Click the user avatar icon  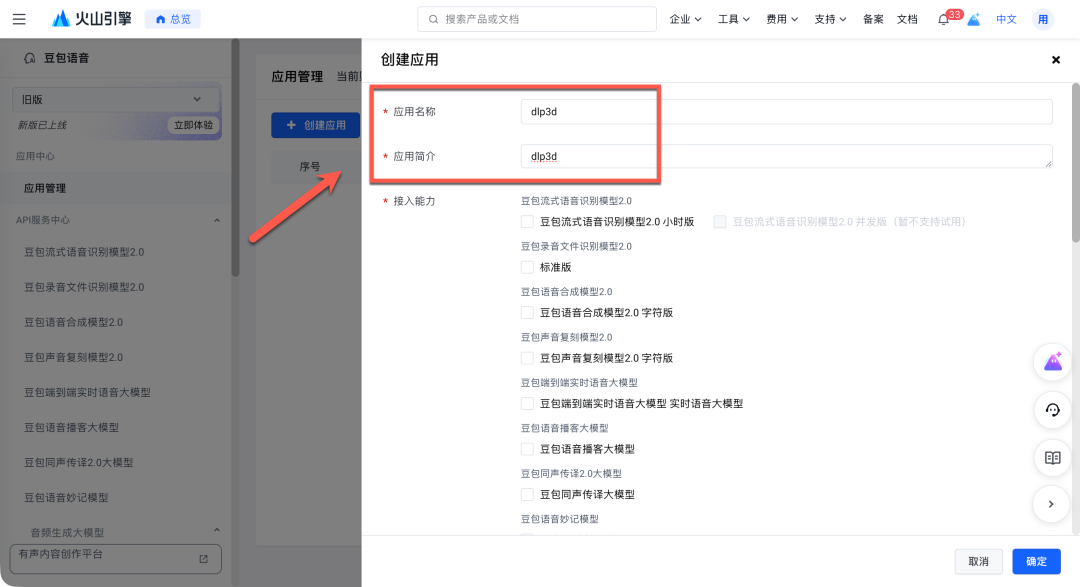[1043, 19]
